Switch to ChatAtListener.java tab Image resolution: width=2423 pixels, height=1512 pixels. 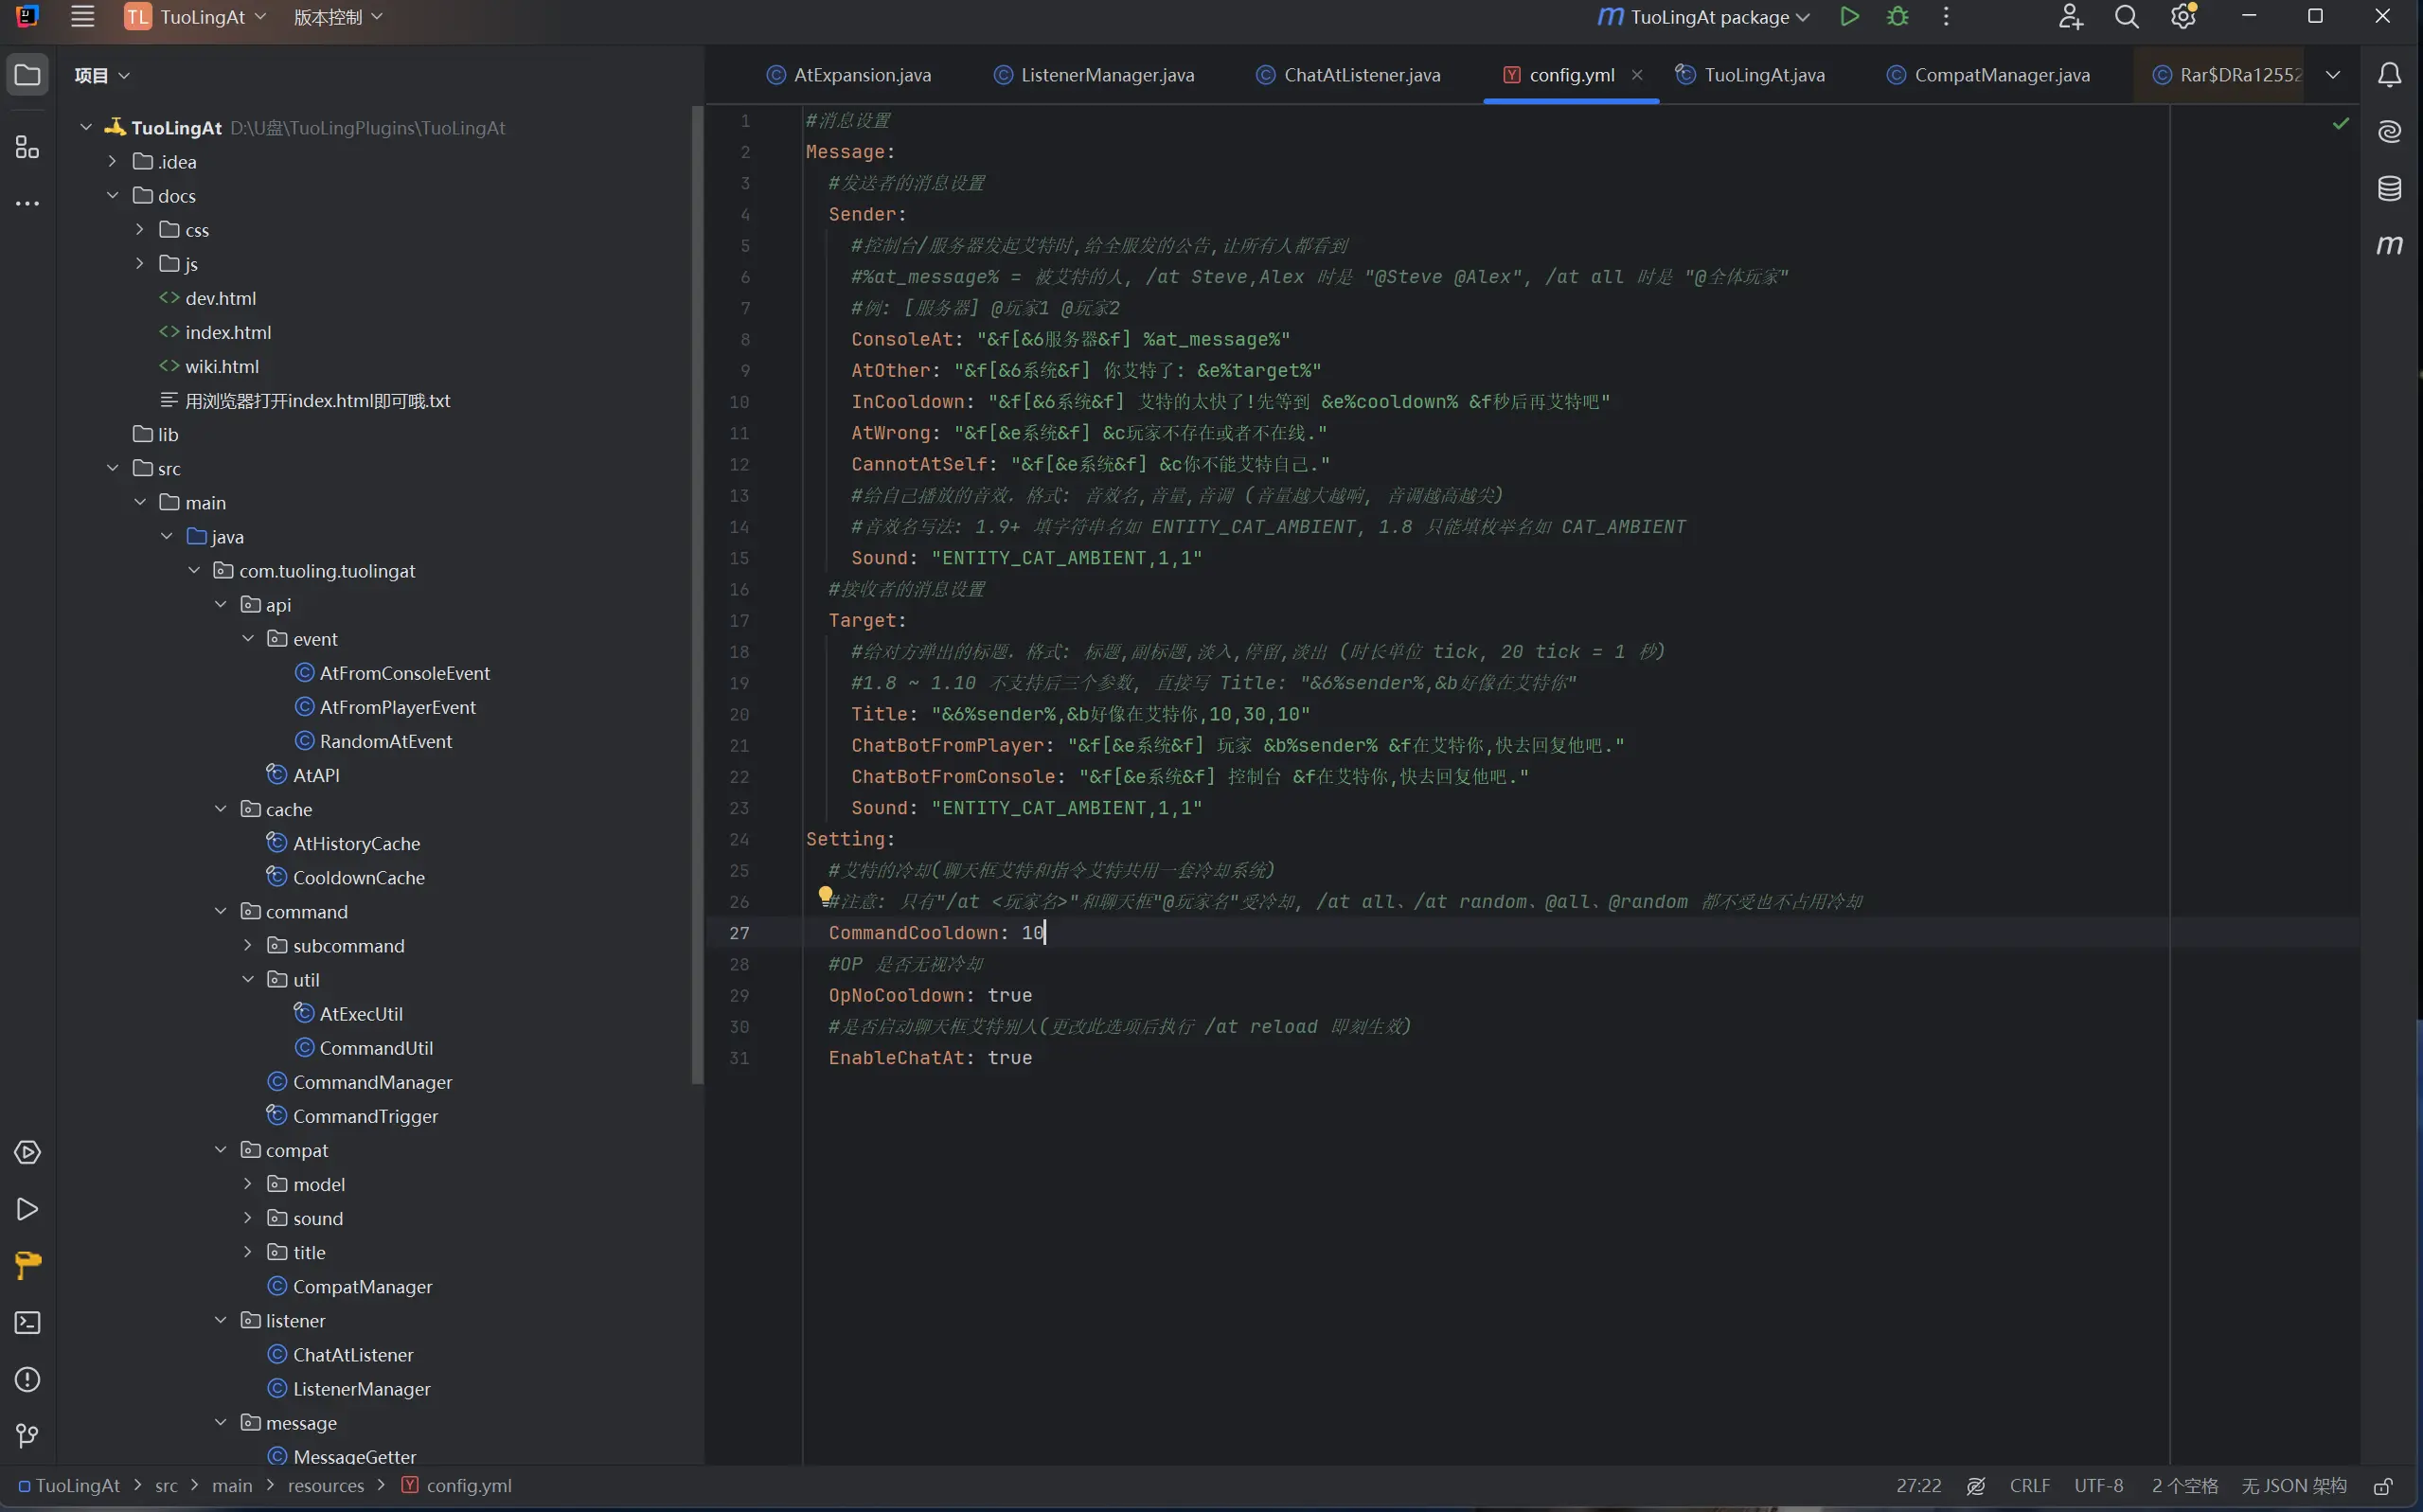pyautogui.click(x=1349, y=75)
